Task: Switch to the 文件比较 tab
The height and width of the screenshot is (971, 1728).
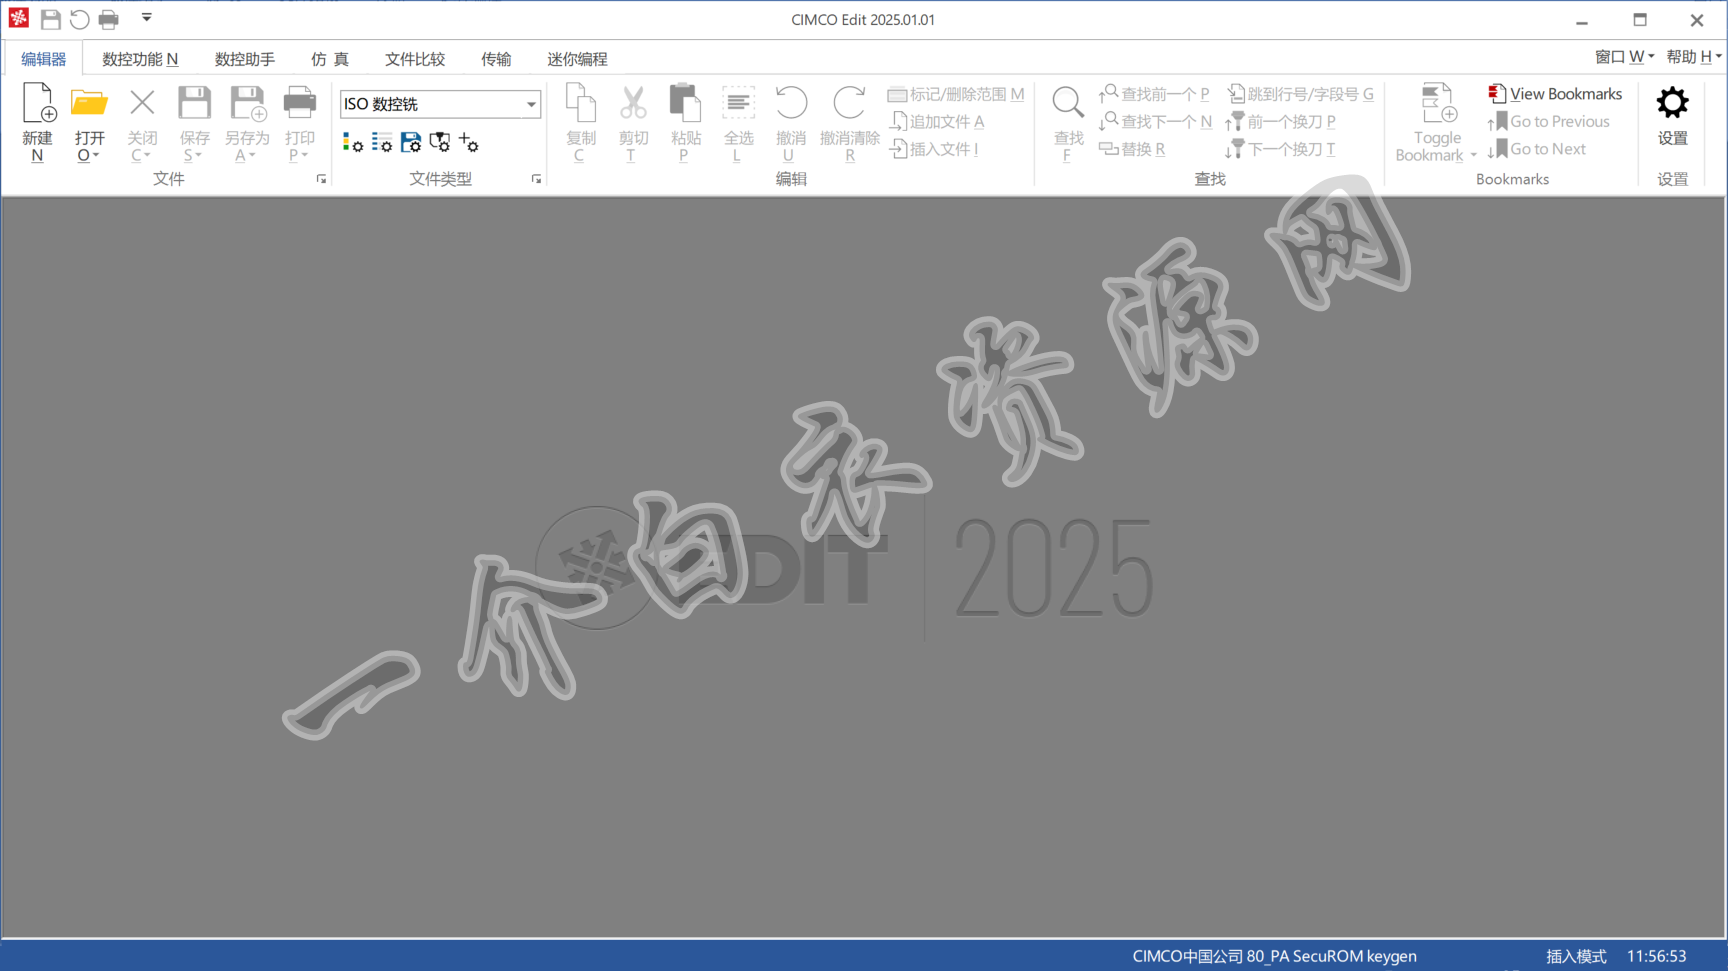Action: pos(415,59)
